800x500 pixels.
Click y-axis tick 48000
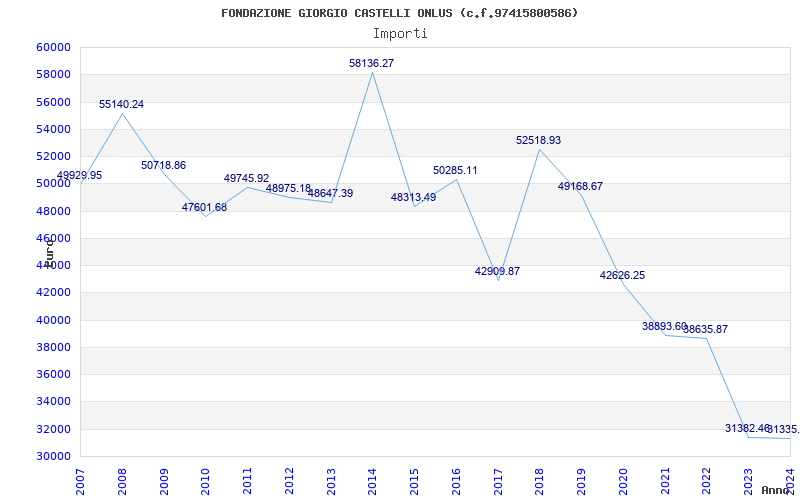pos(53,211)
